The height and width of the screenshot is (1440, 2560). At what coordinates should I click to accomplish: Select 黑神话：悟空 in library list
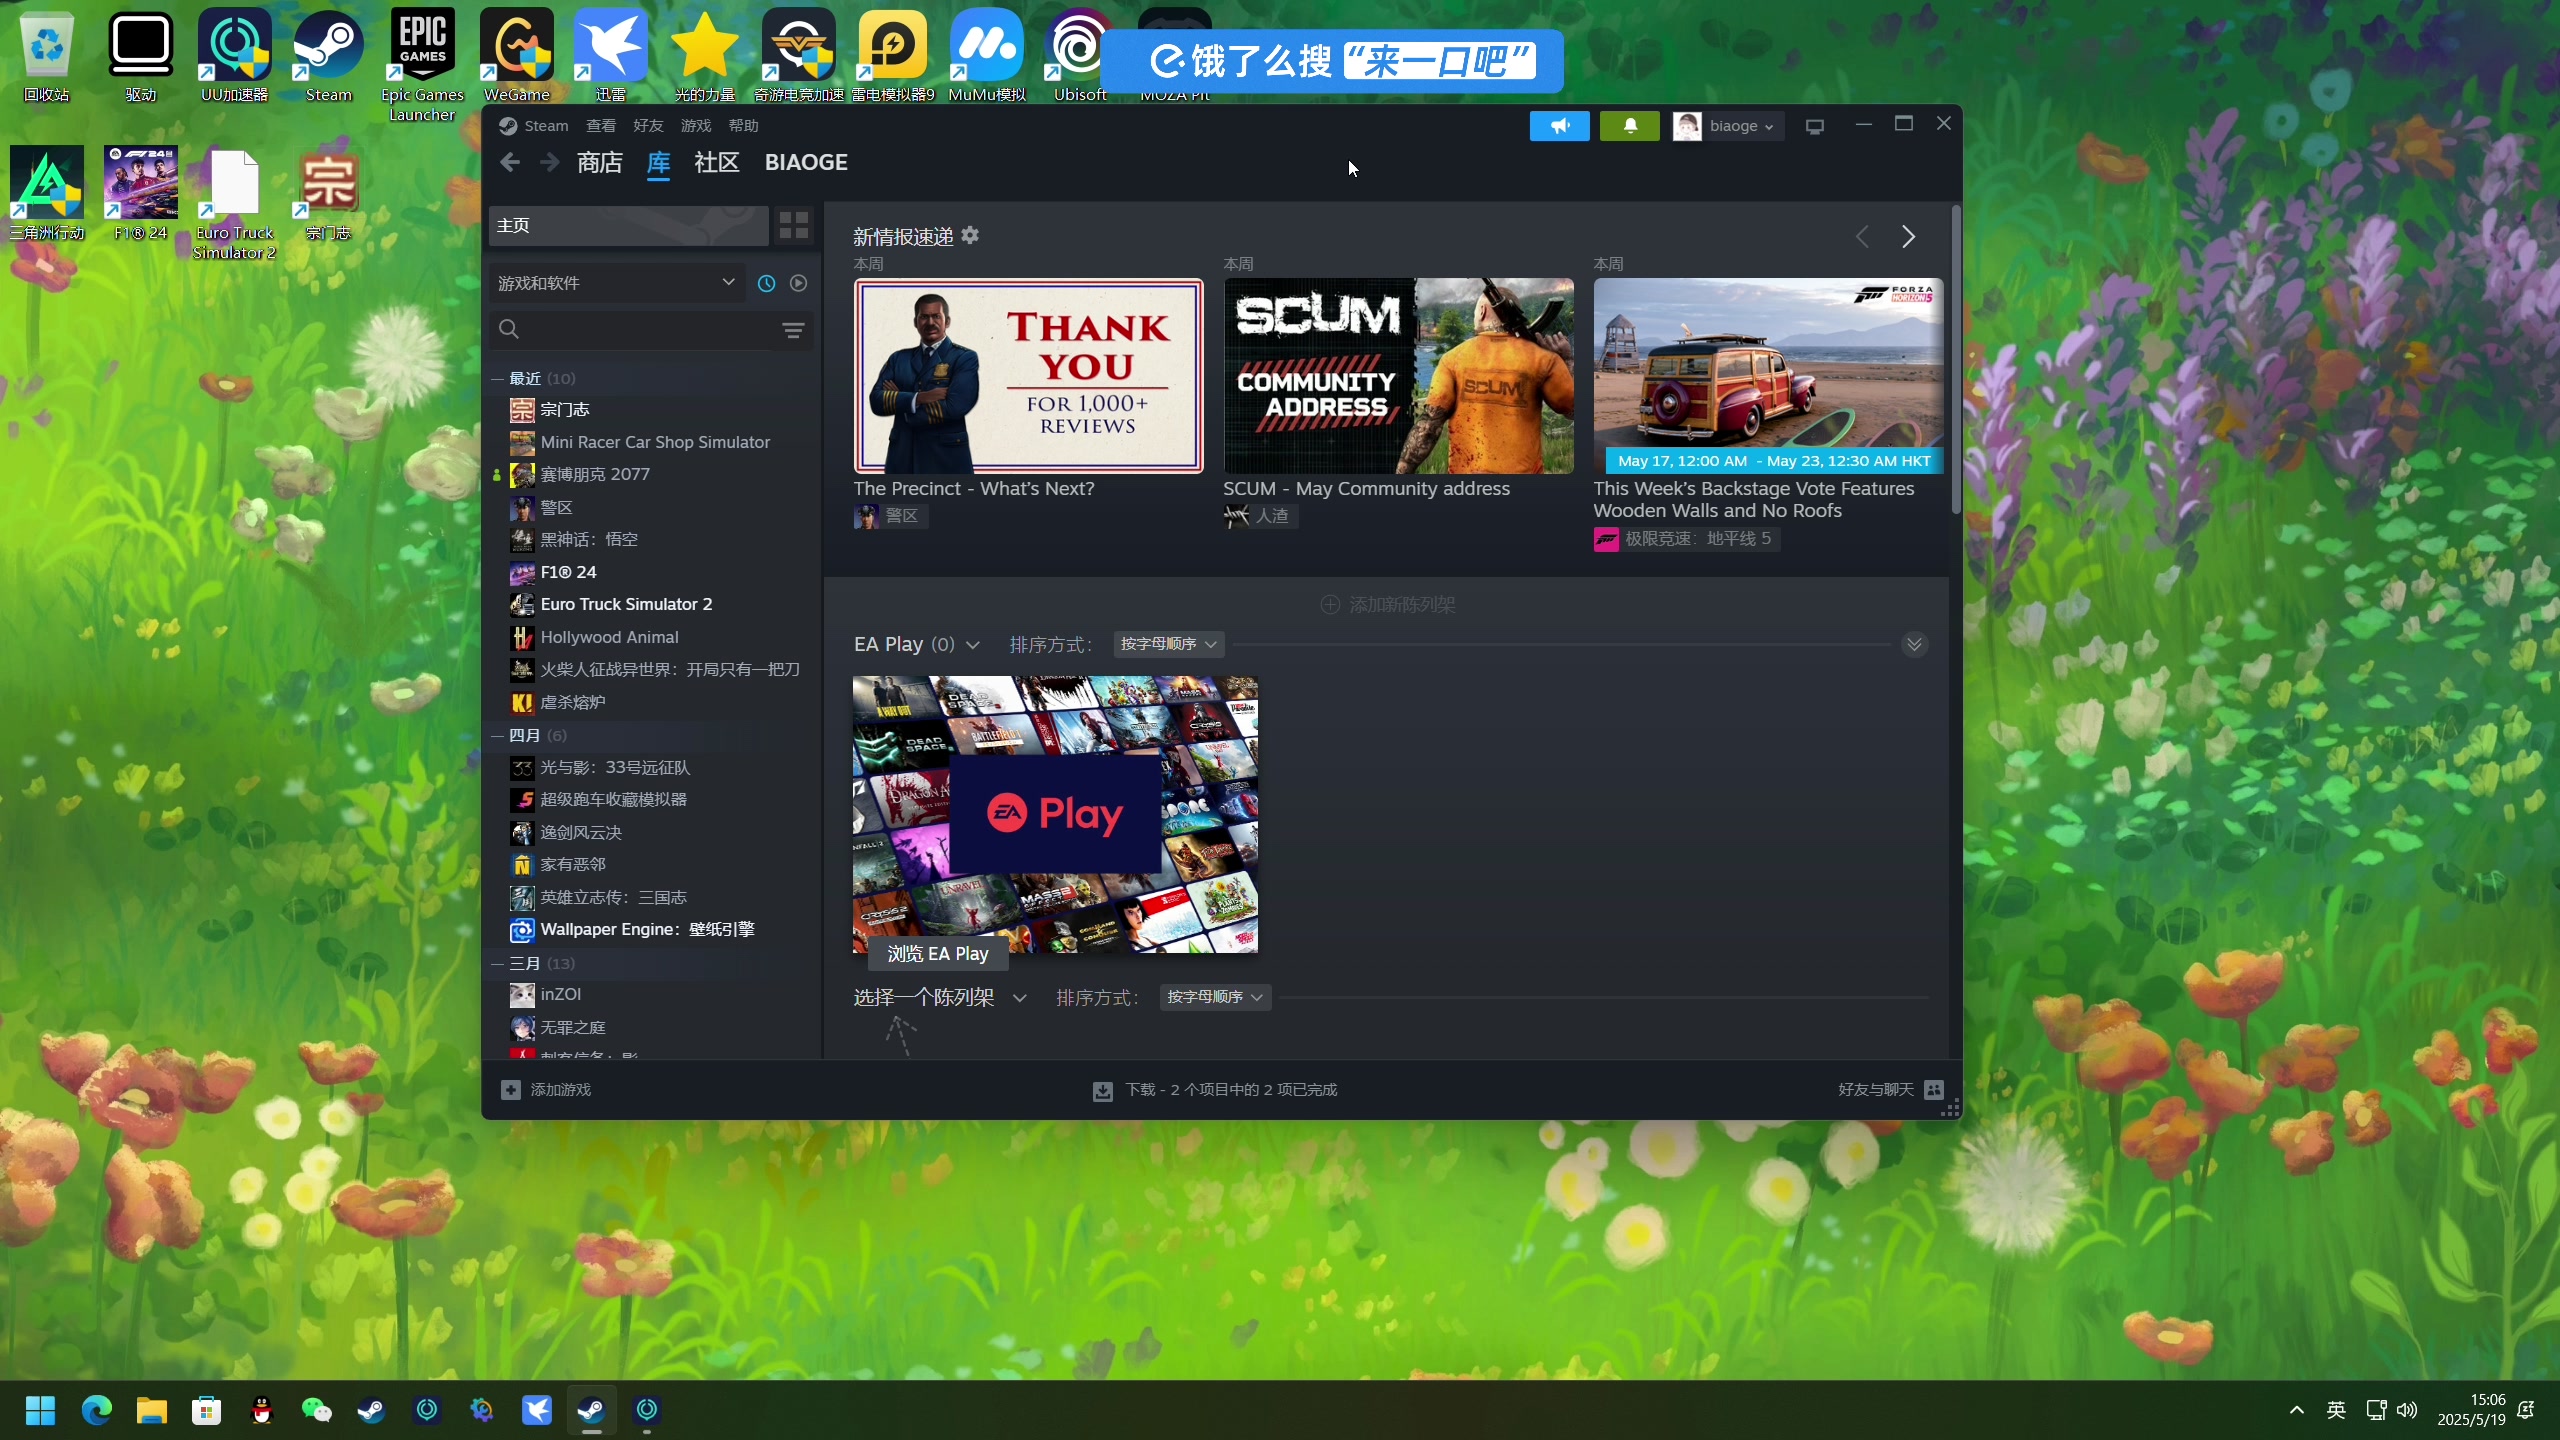(589, 540)
